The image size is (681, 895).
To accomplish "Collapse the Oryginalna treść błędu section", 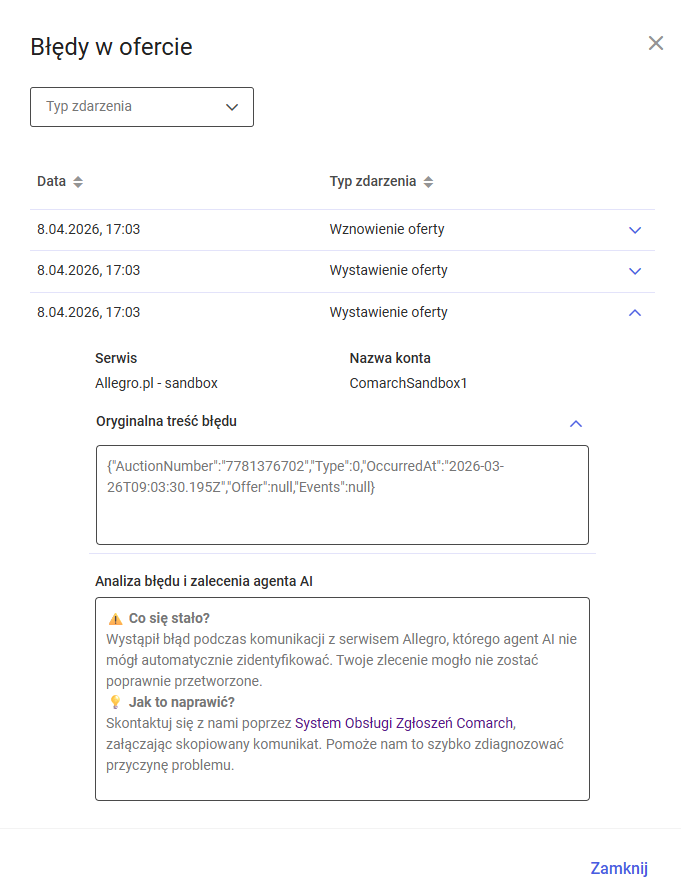I will click(575, 423).
